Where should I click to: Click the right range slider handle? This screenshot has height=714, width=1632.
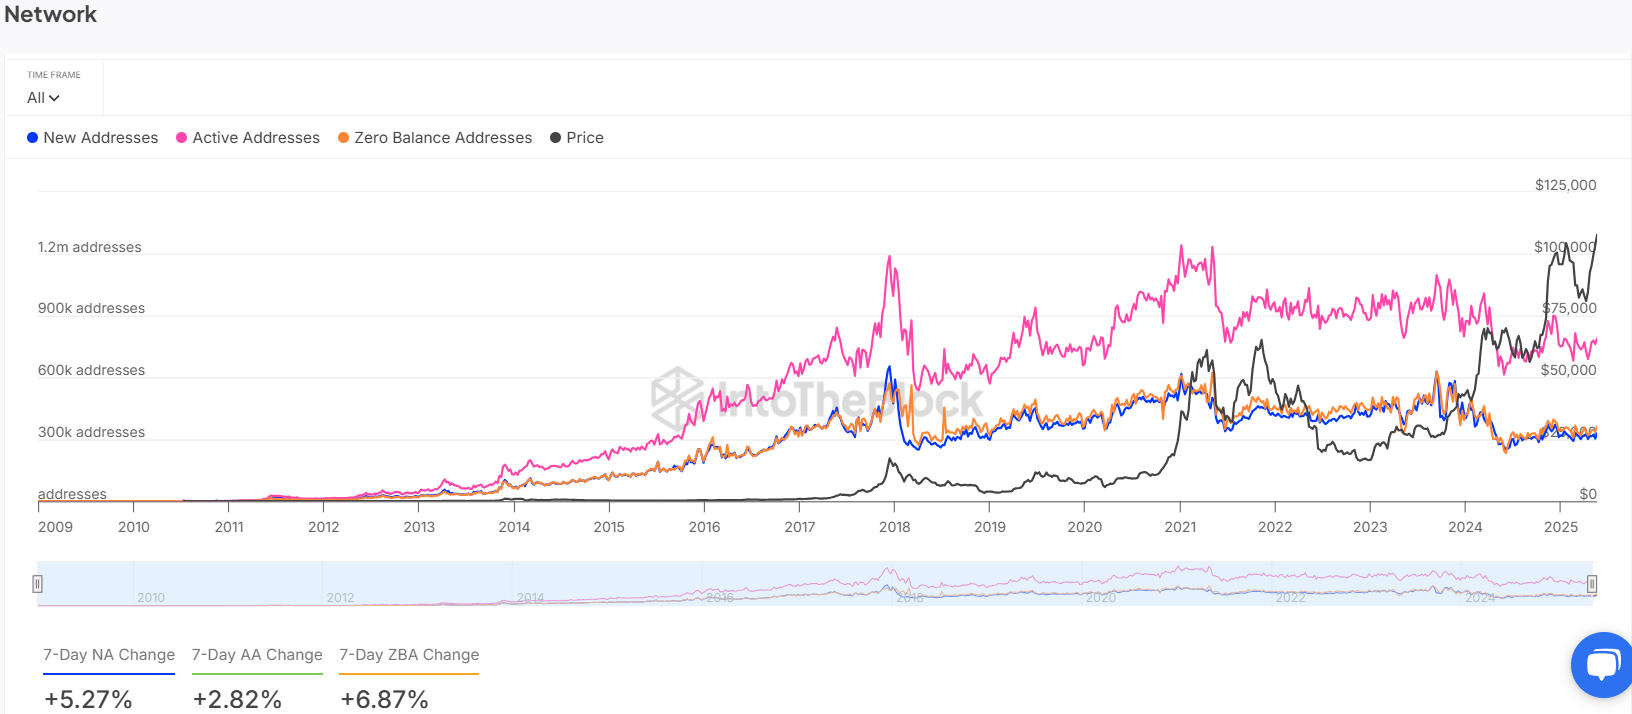[1592, 584]
